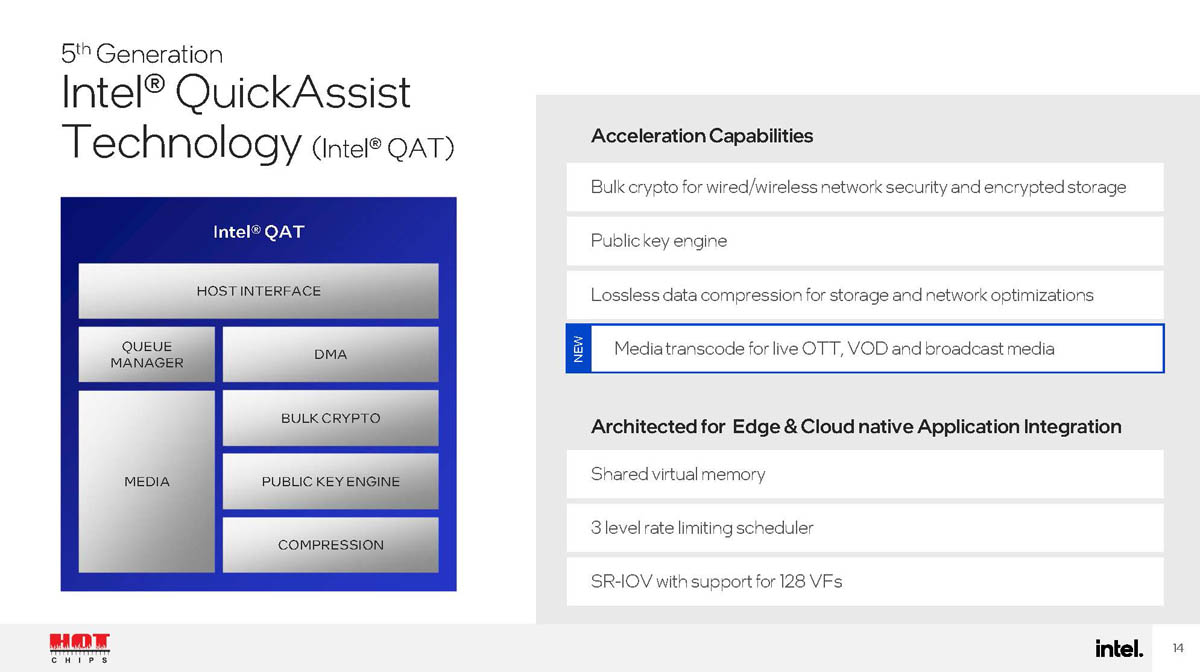The image size is (1200, 672).
Task: Select the QUEUE MANAGER block
Action: 147,354
